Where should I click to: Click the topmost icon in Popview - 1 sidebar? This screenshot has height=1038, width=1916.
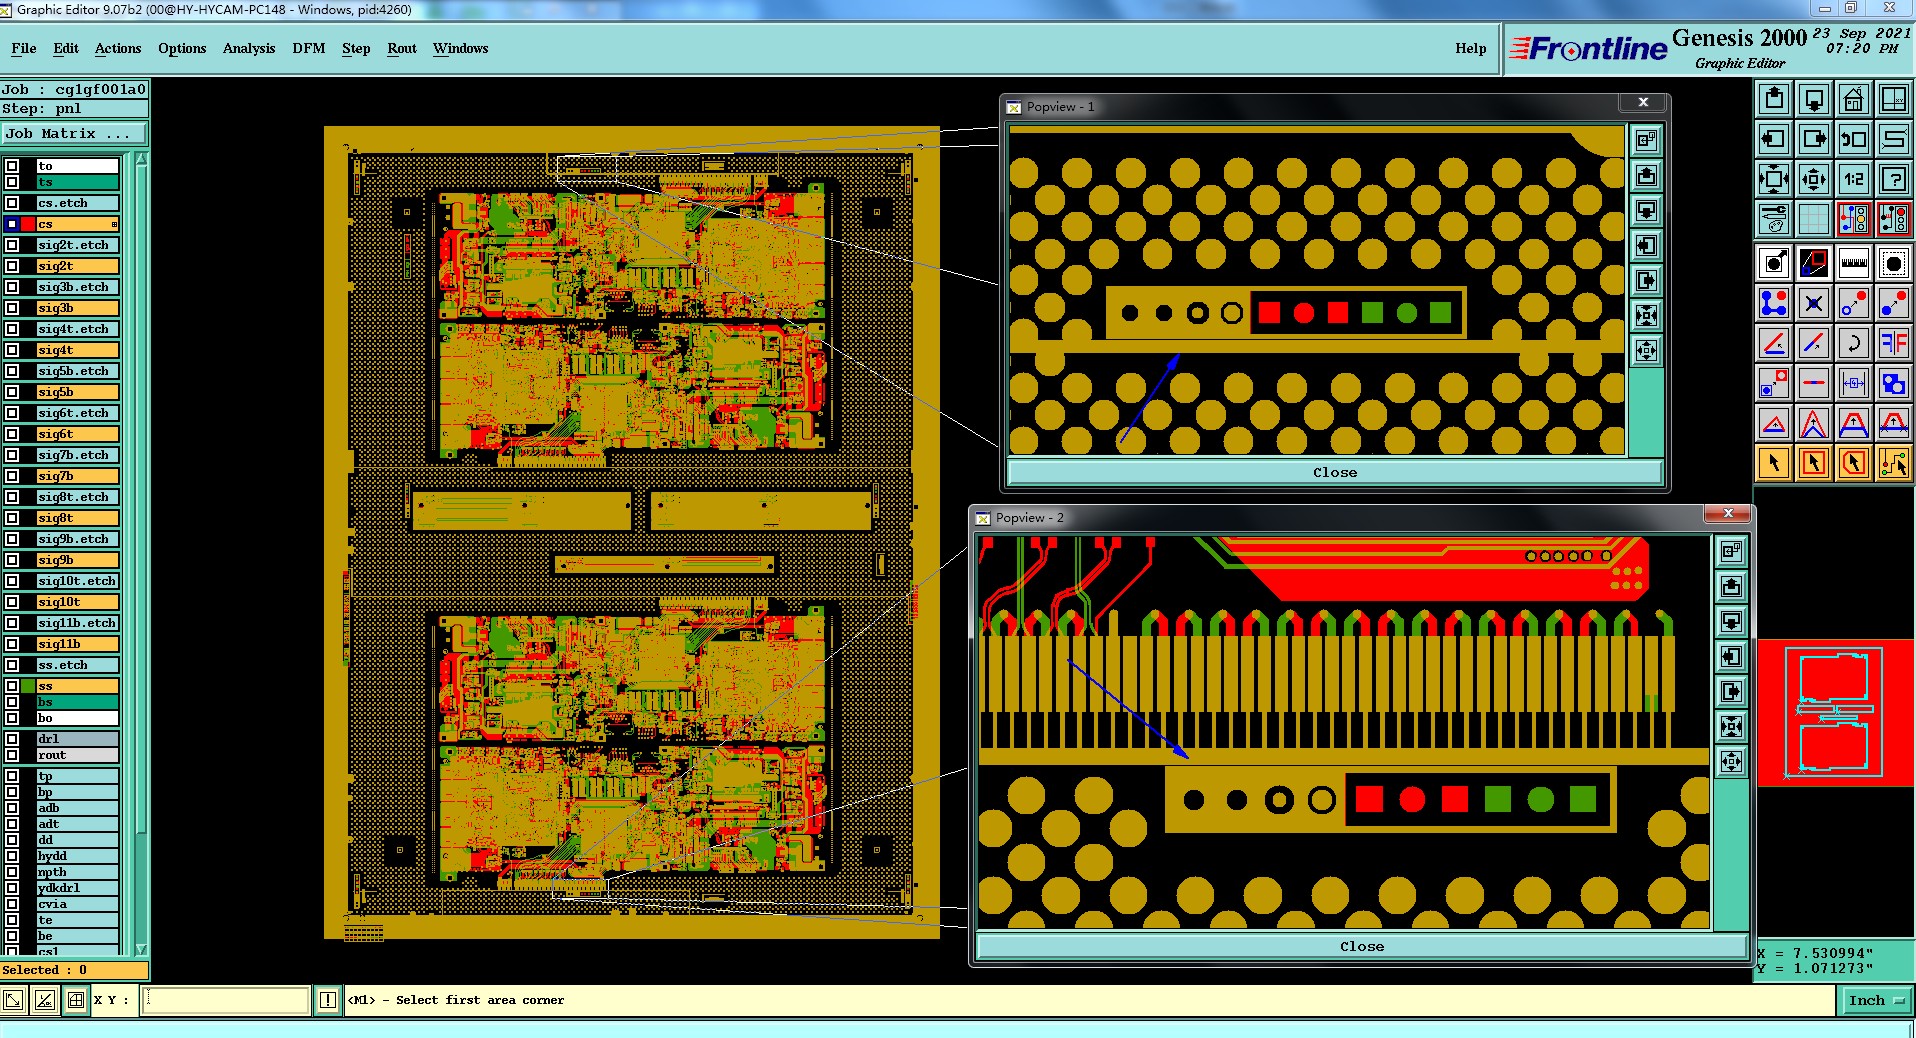(x=1646, y=141)
